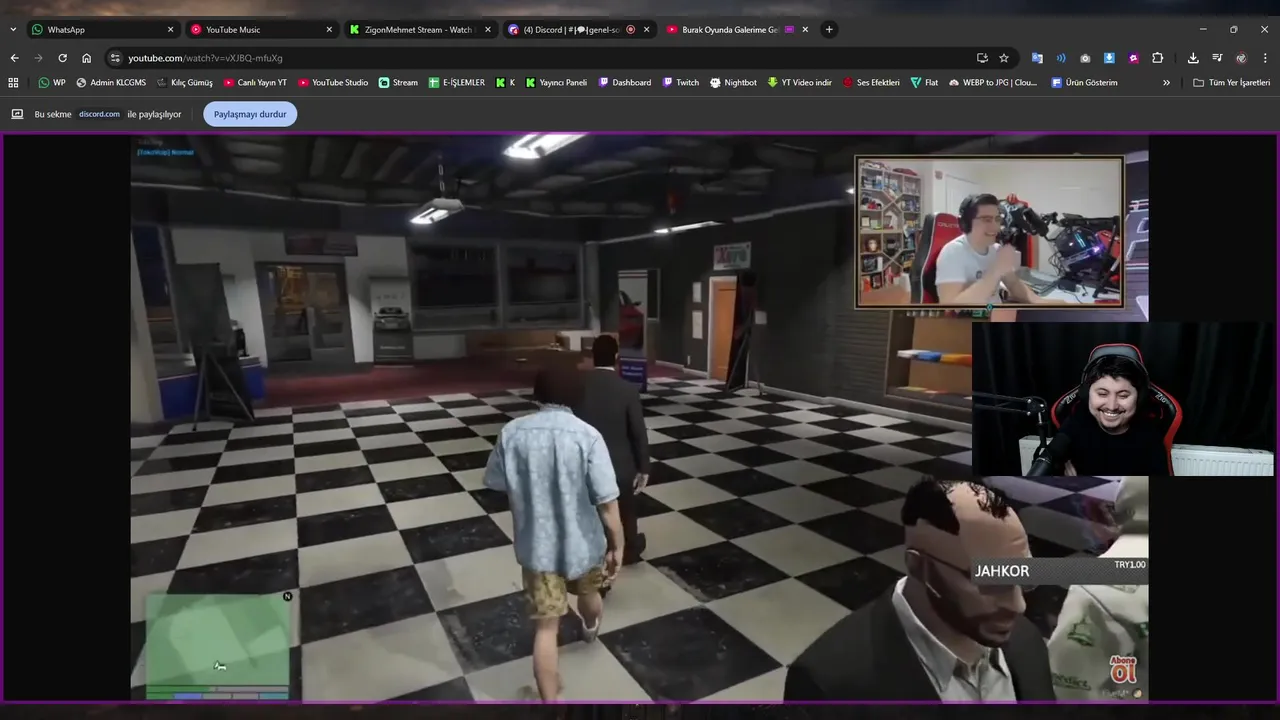
Task: Open the bookmark labeled K
Action: [505, 82]
